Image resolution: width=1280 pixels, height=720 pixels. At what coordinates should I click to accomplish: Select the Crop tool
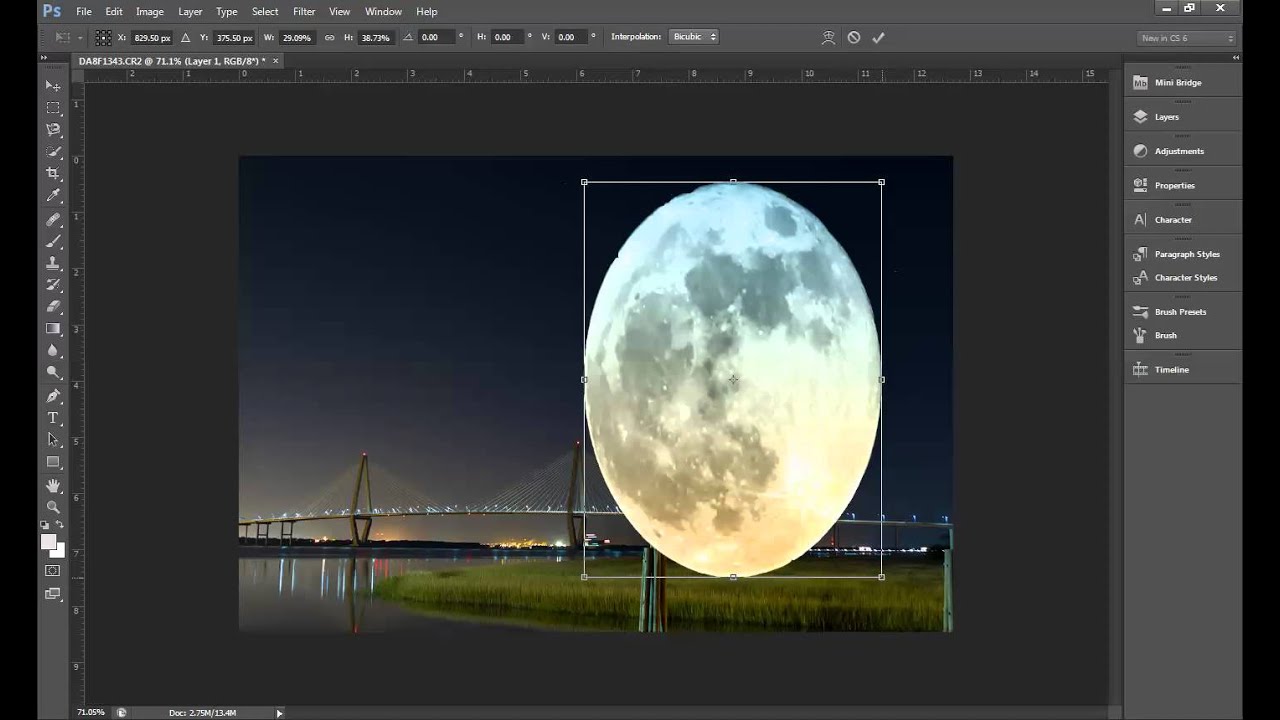tap(53, 173)
